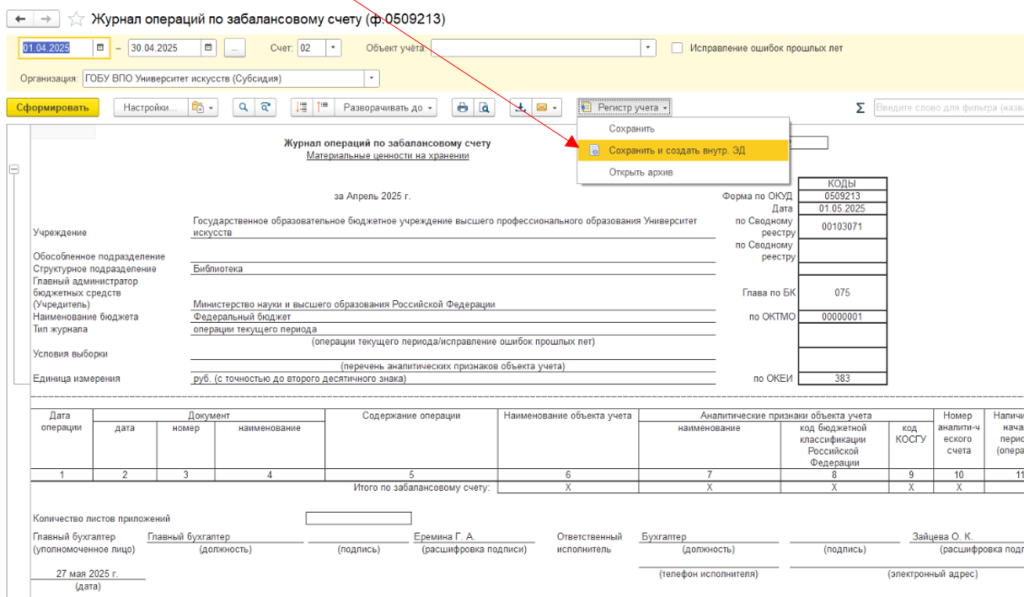This screenshot has width=1024, height=597.
Task: Expand the Организация dropdown
Action: (372, 78)
